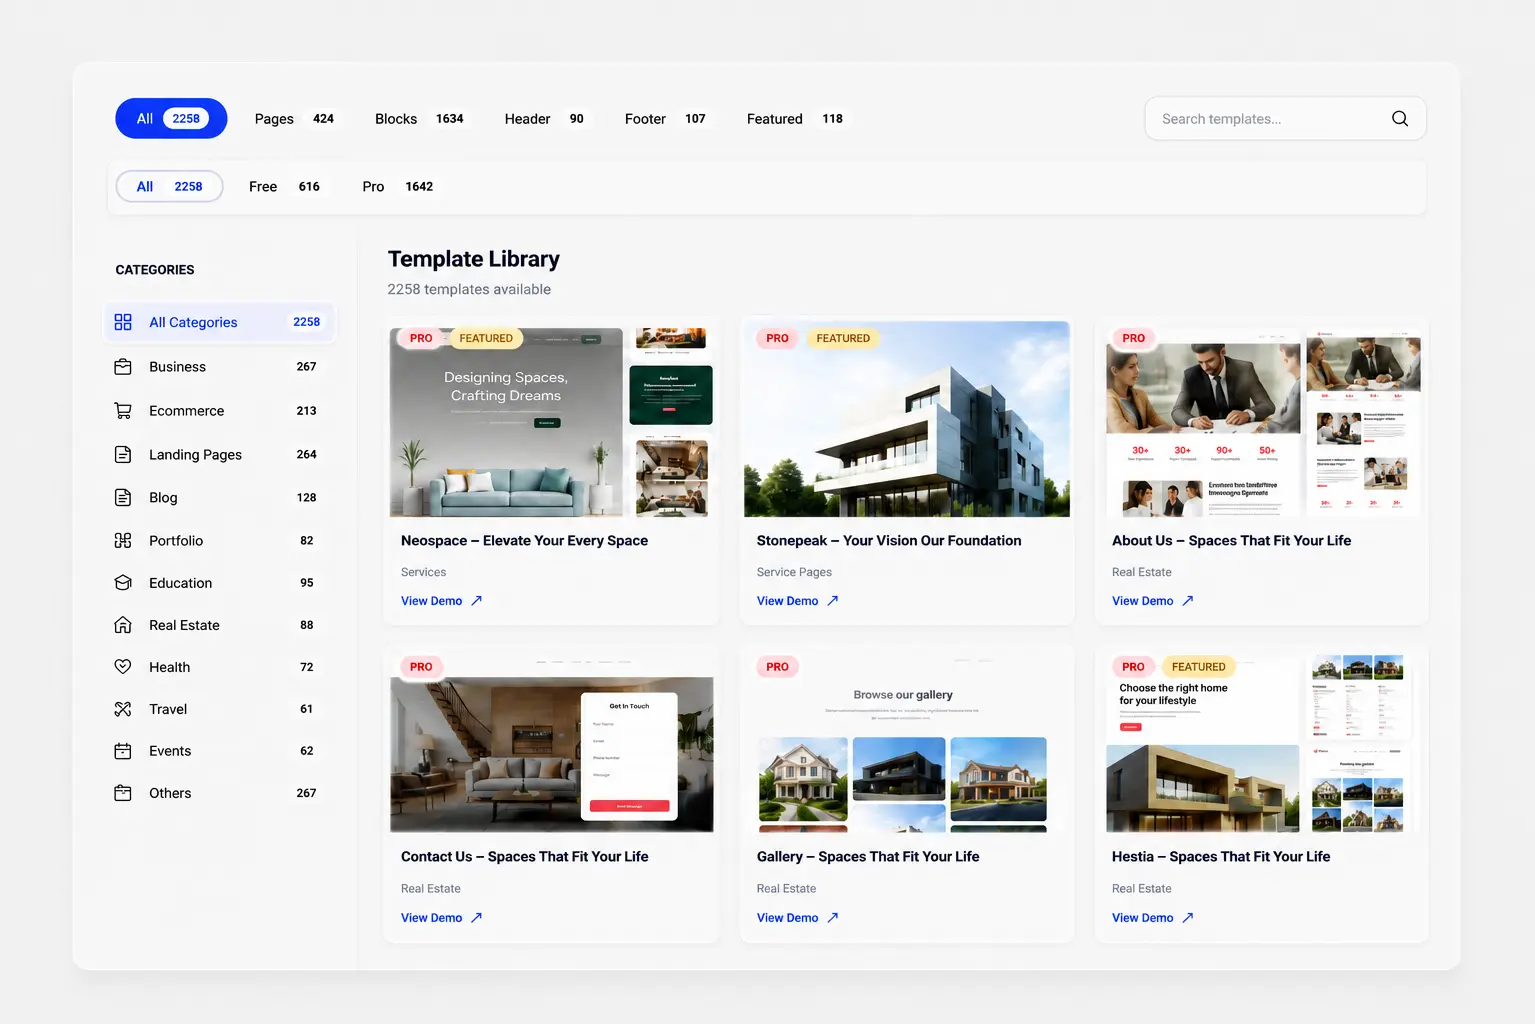Click arrow icon beside Stonepeak View Demo
Image resolution: width=1535 pixels, height=1024 pixels.
833,601
